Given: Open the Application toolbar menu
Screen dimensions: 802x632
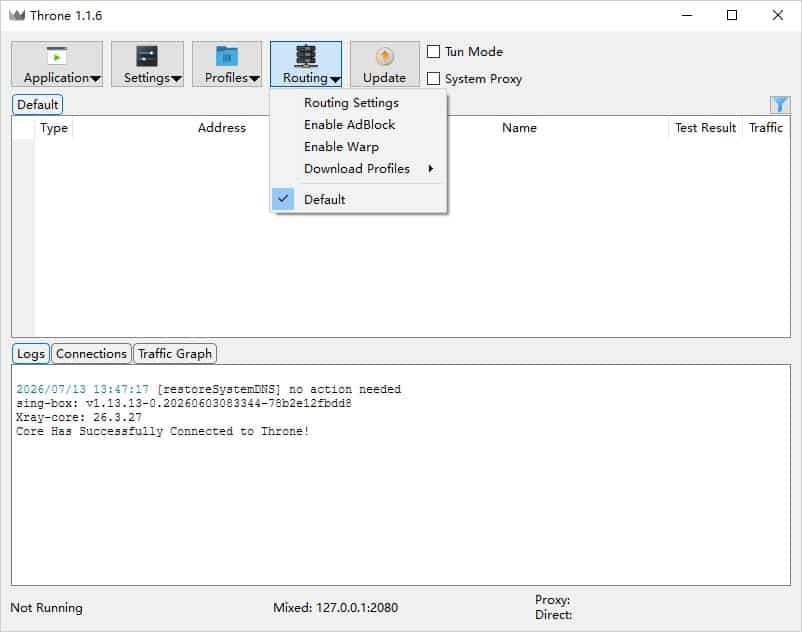Looking at the screenshot, I should (57, 64).
